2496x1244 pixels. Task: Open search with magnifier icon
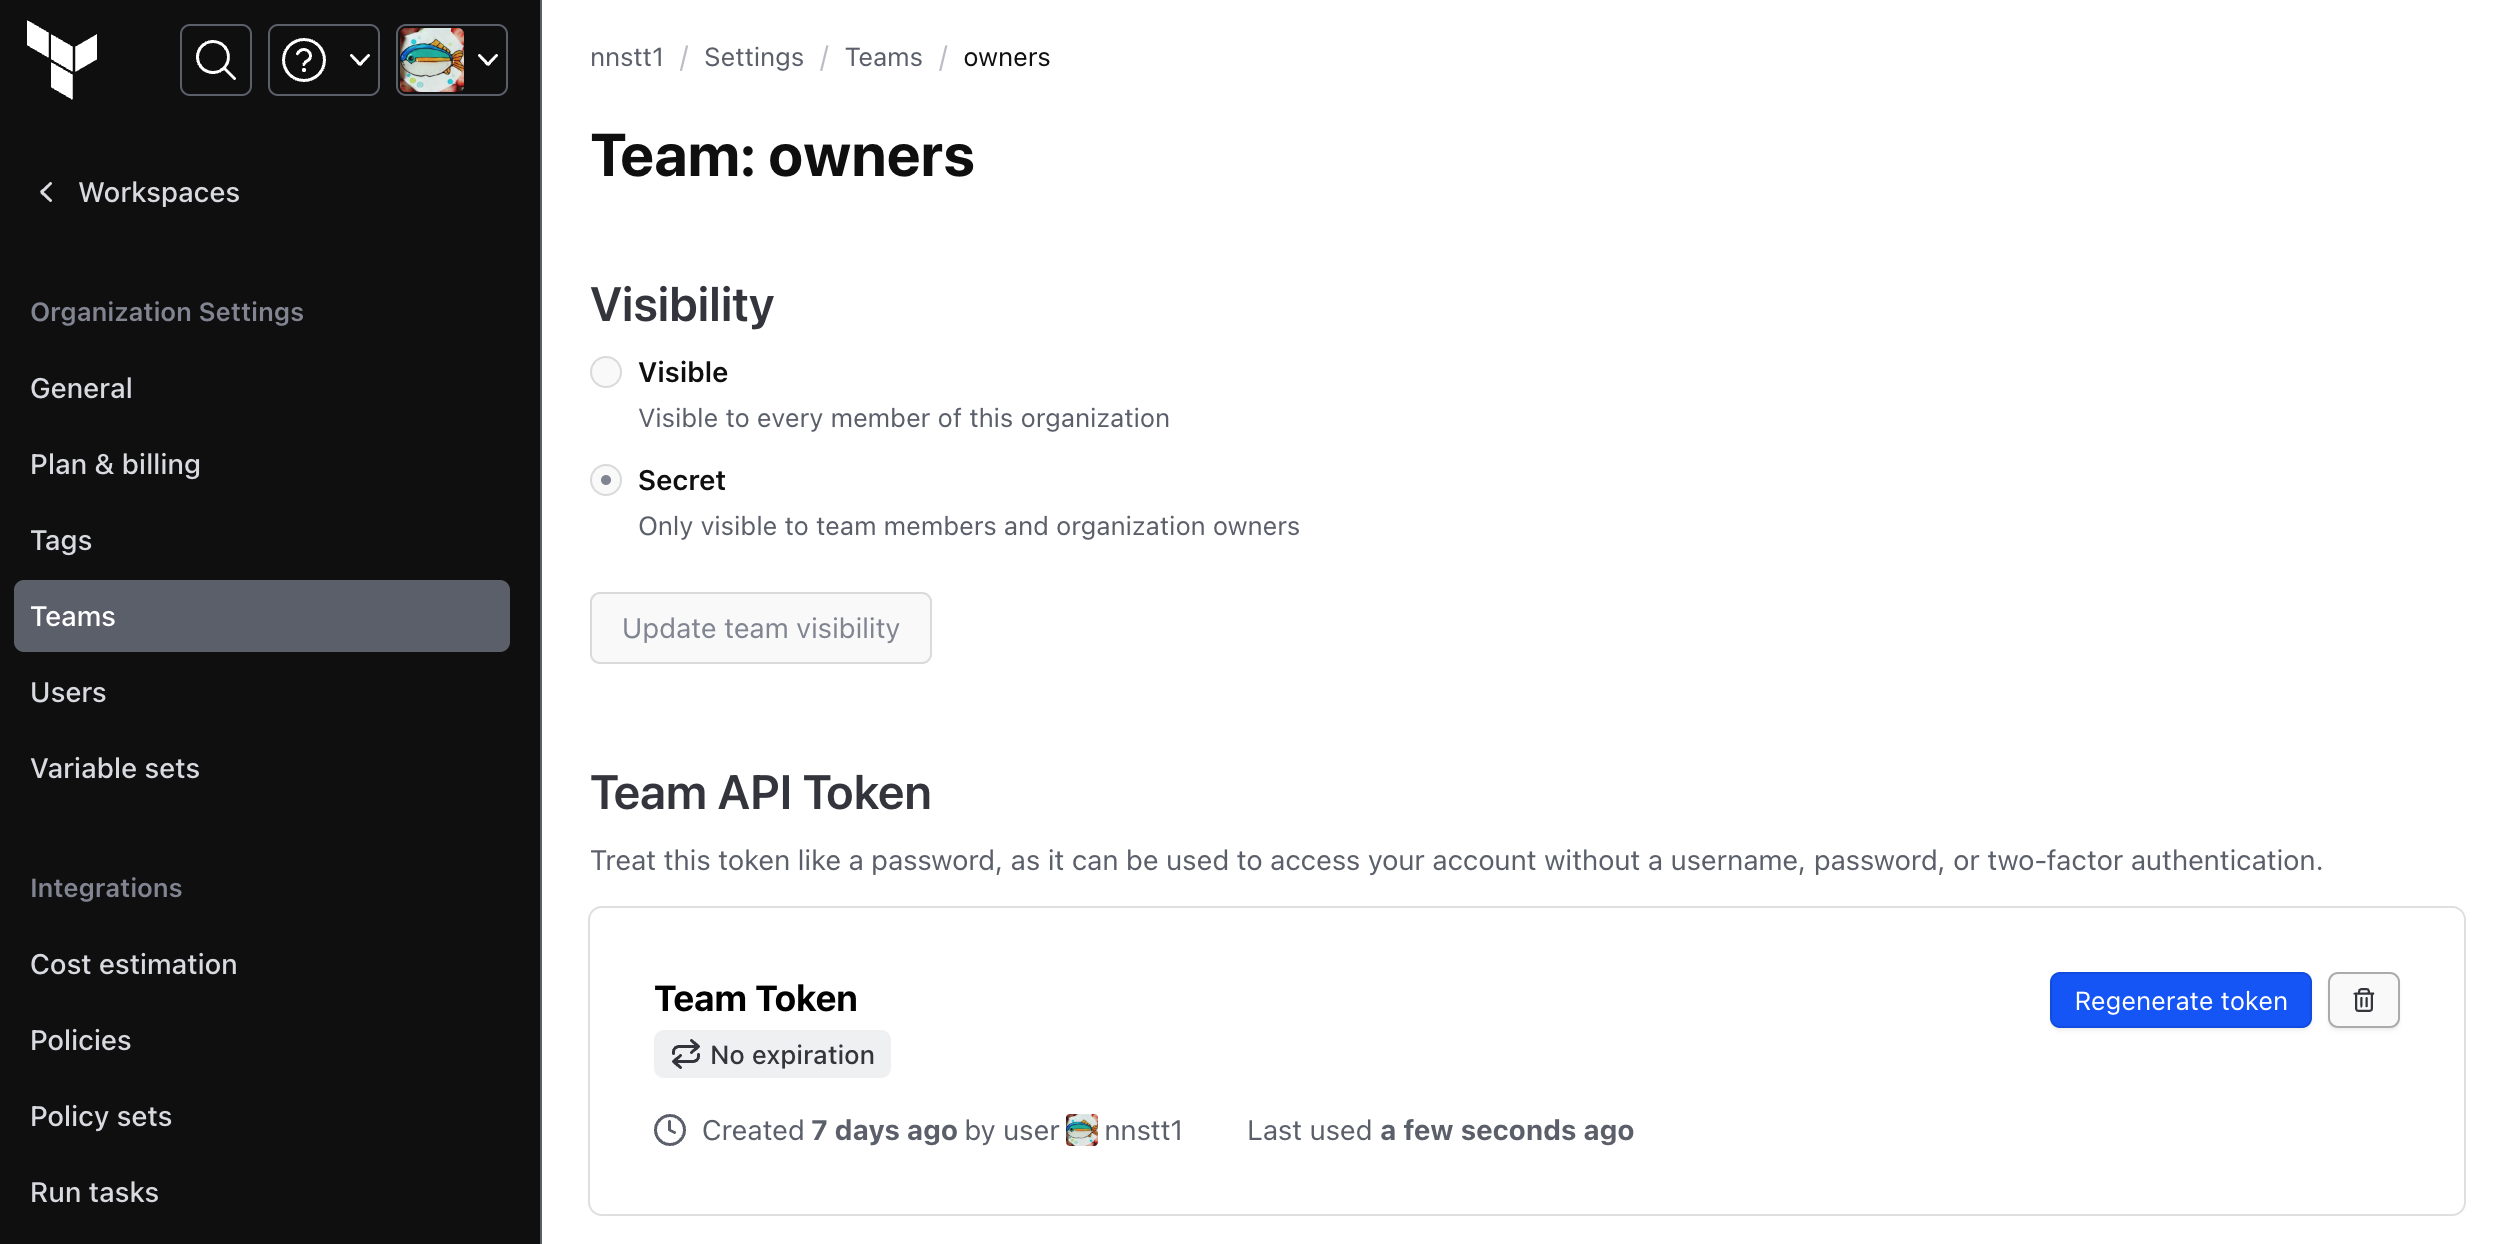coord(215,60)
